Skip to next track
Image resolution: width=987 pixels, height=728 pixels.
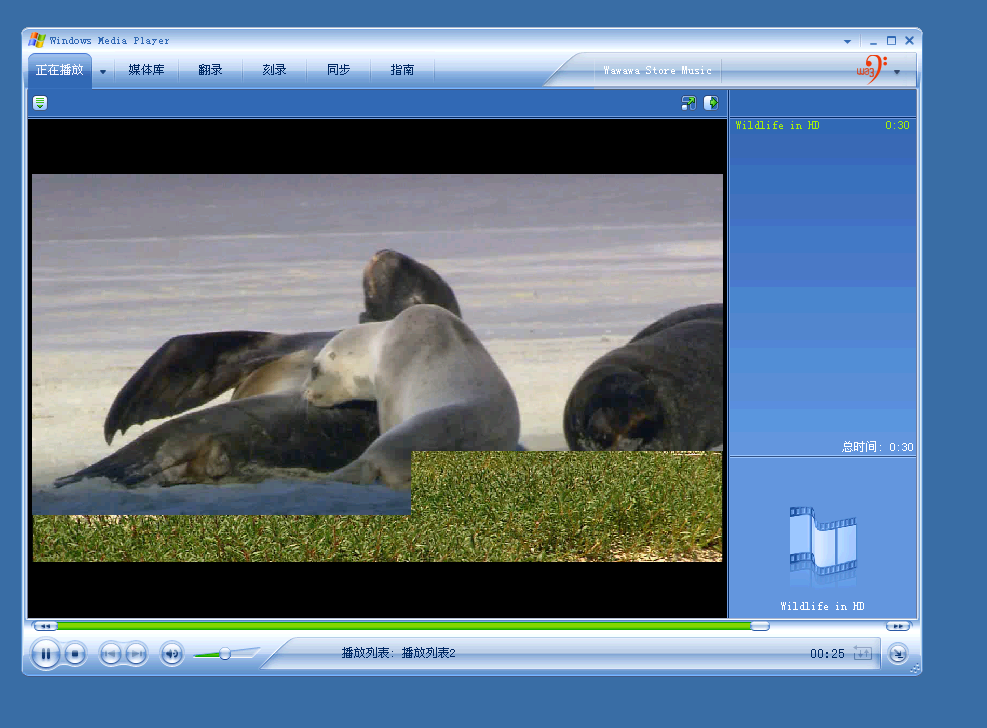(x=136, y=654)
